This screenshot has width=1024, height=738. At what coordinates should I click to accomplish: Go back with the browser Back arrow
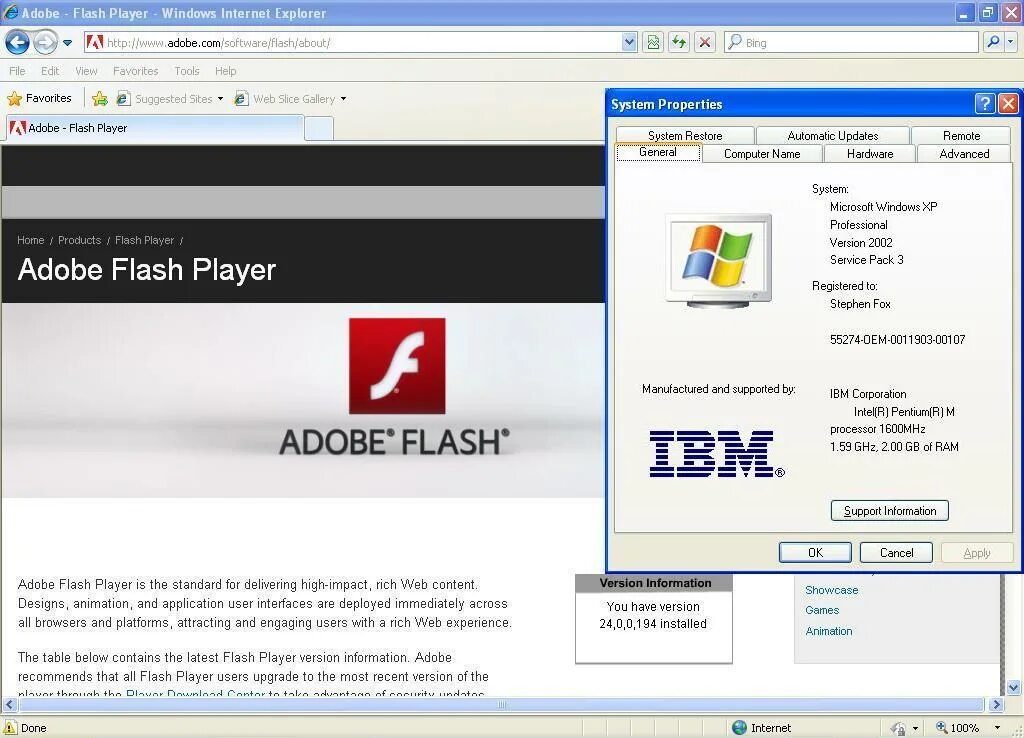click(17, 43)
